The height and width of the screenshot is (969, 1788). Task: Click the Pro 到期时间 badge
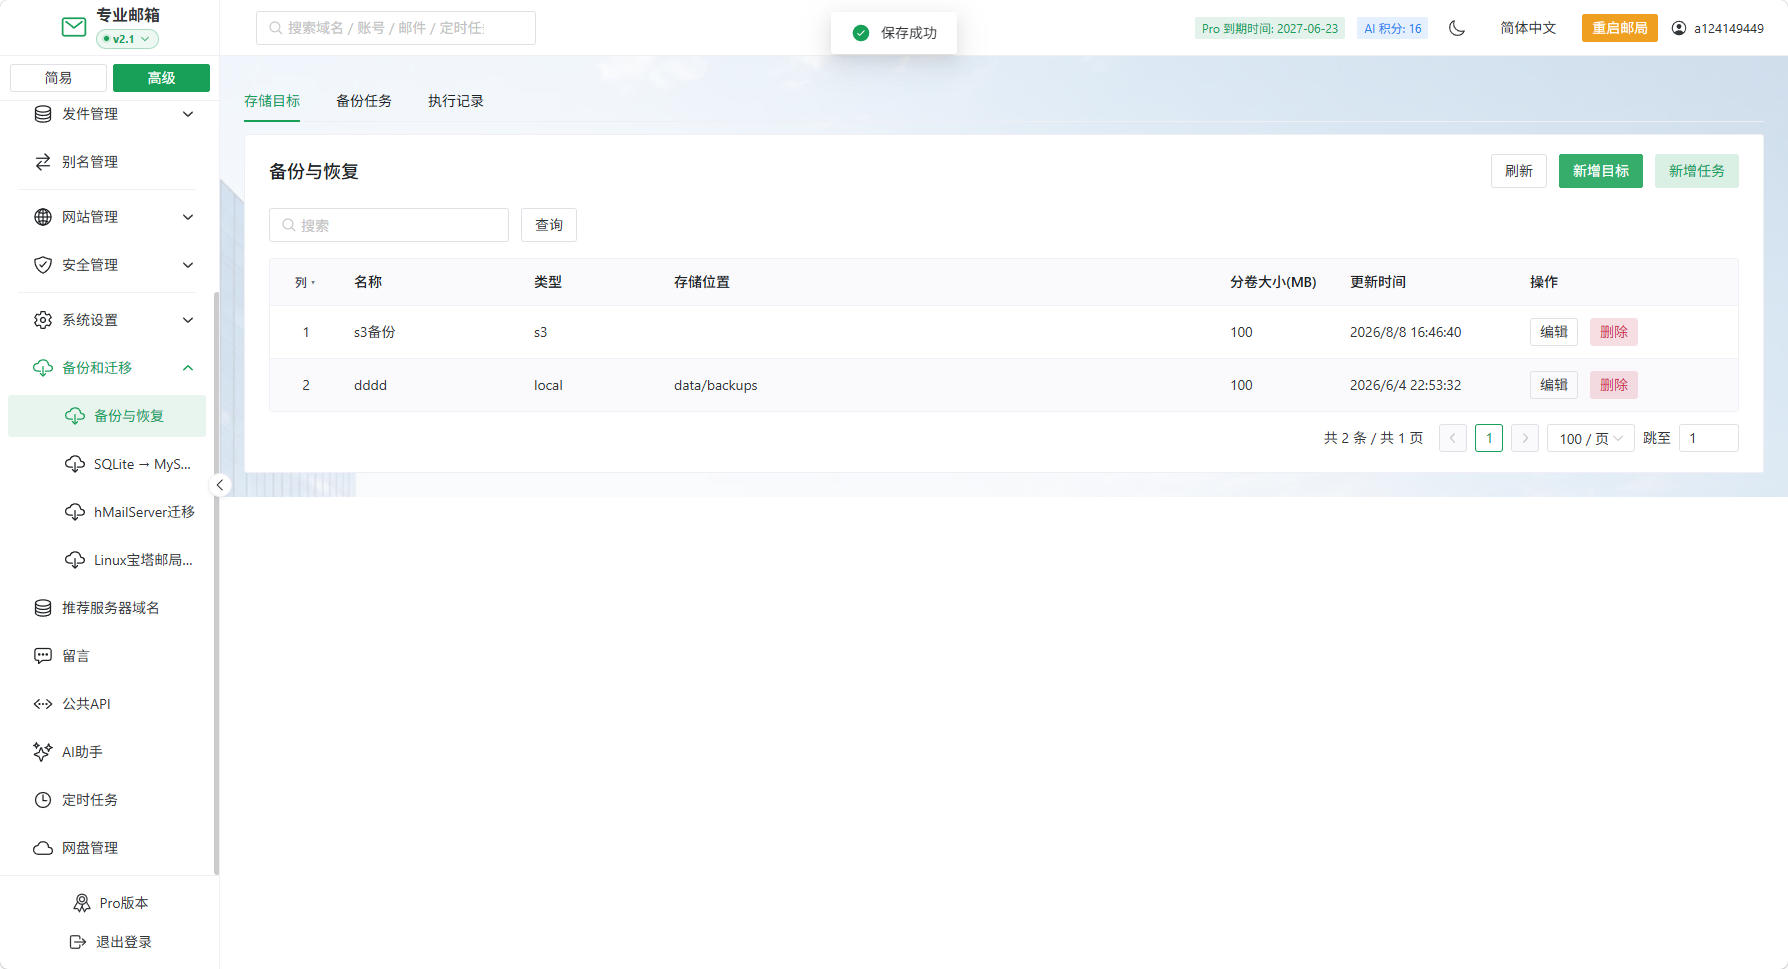pyautogui.click(x=1270, y=28)
